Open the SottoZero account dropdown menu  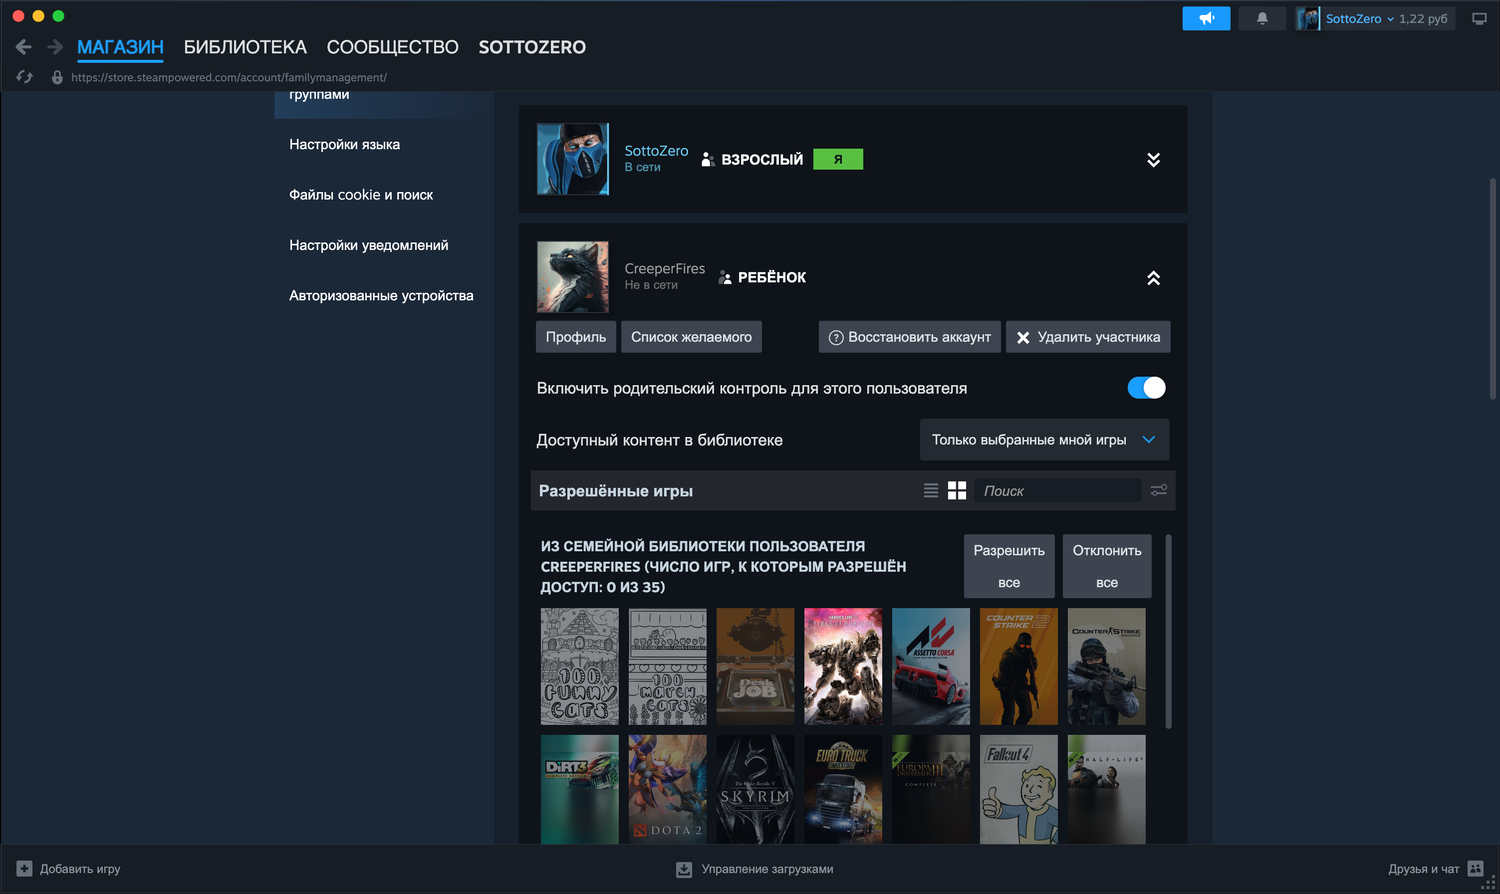1360,18
